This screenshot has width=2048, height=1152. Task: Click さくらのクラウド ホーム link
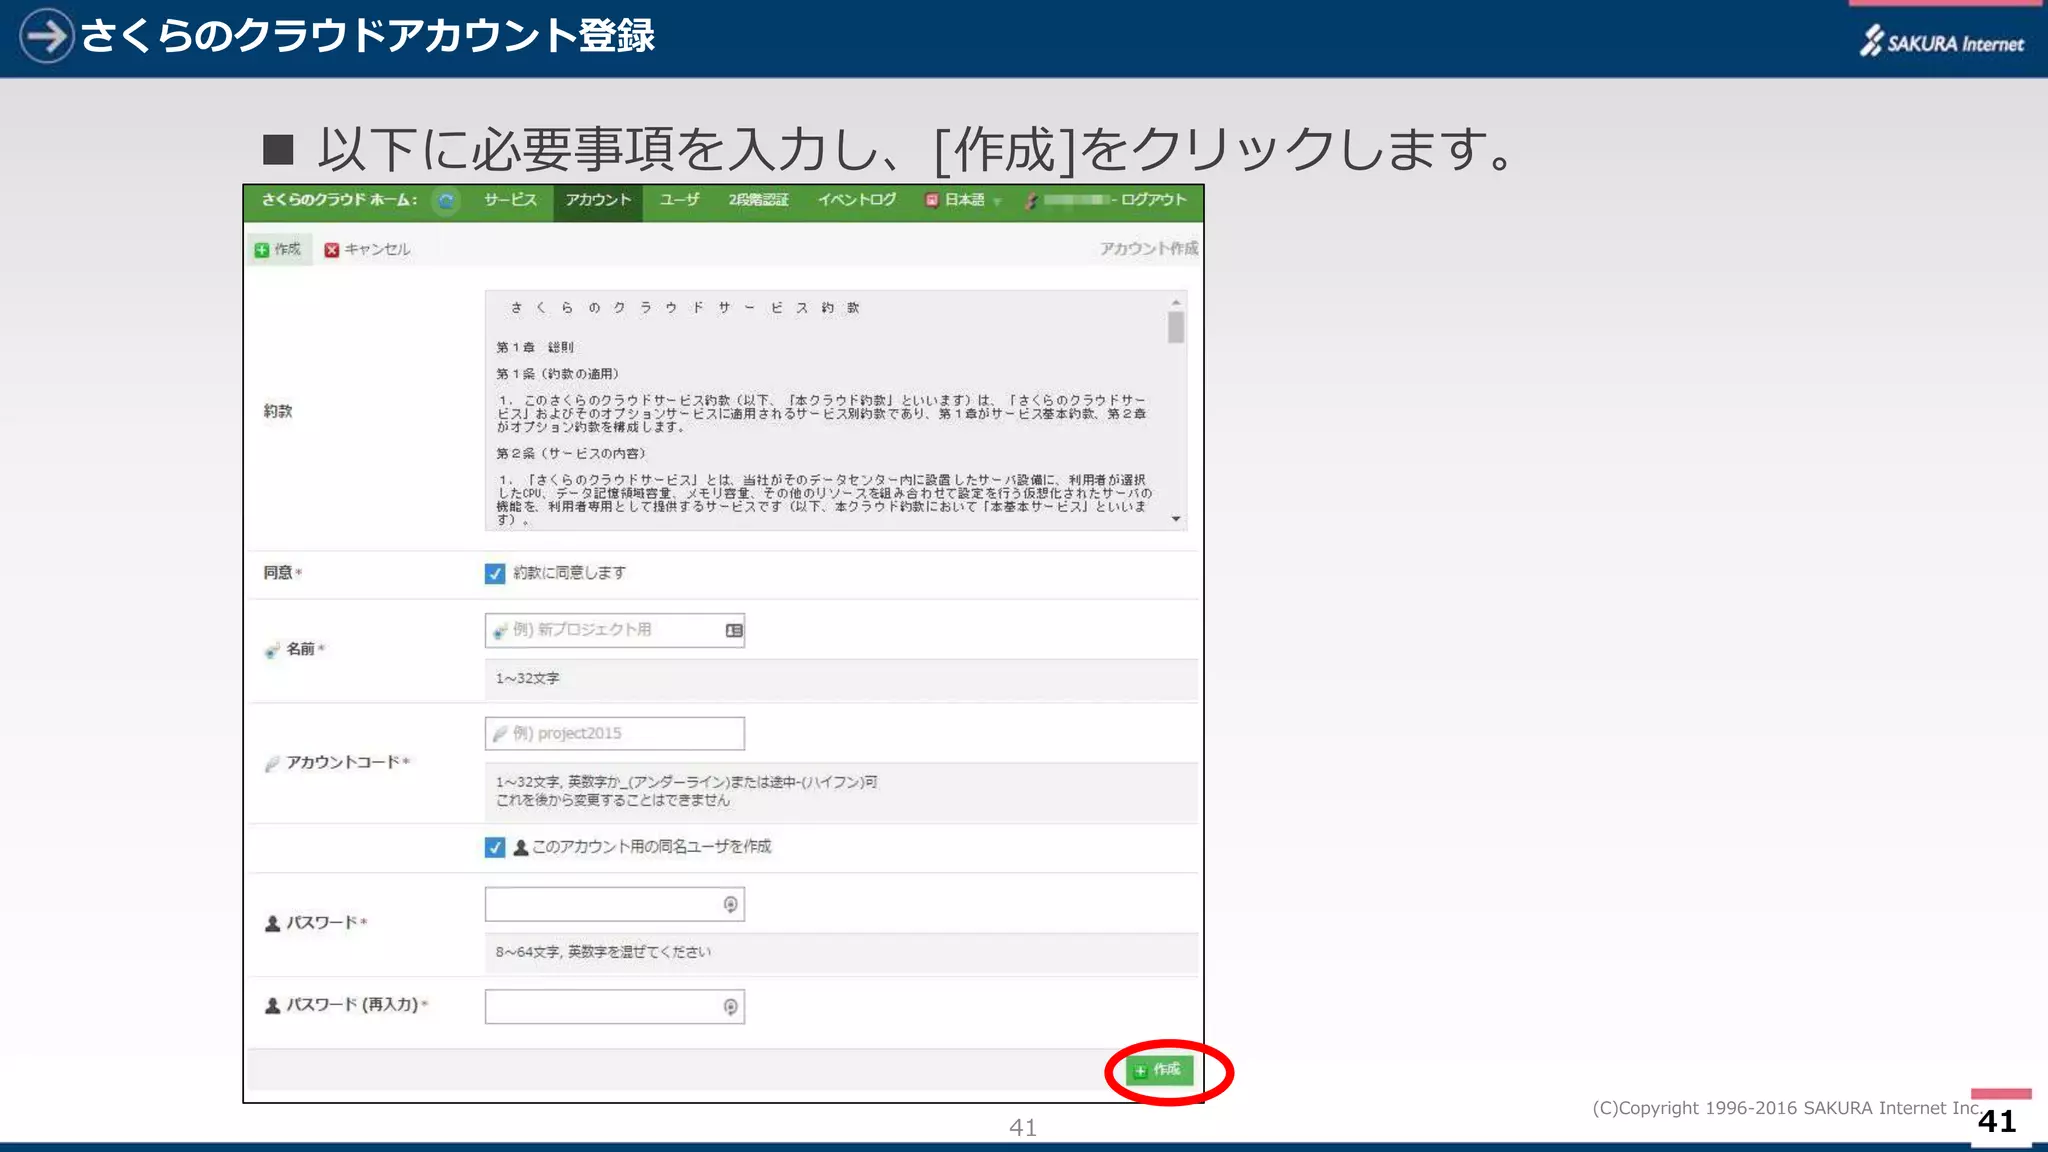pyautogui.click(x=339, y=200)
